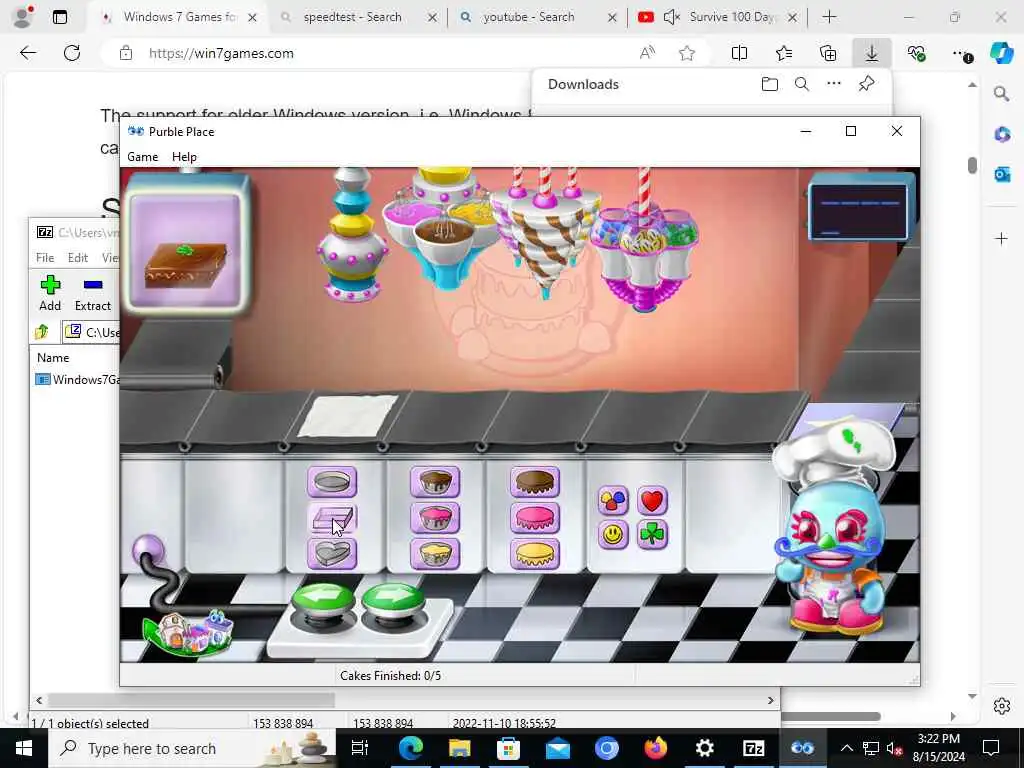This screenshot has width=1024, height=768.
Task: Click the taskbar search box
Action: 191,748
